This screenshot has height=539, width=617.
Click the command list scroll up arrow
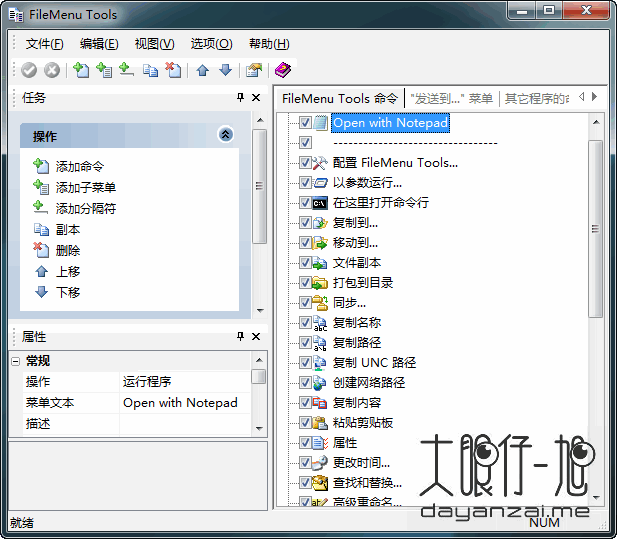click(596, 122)
